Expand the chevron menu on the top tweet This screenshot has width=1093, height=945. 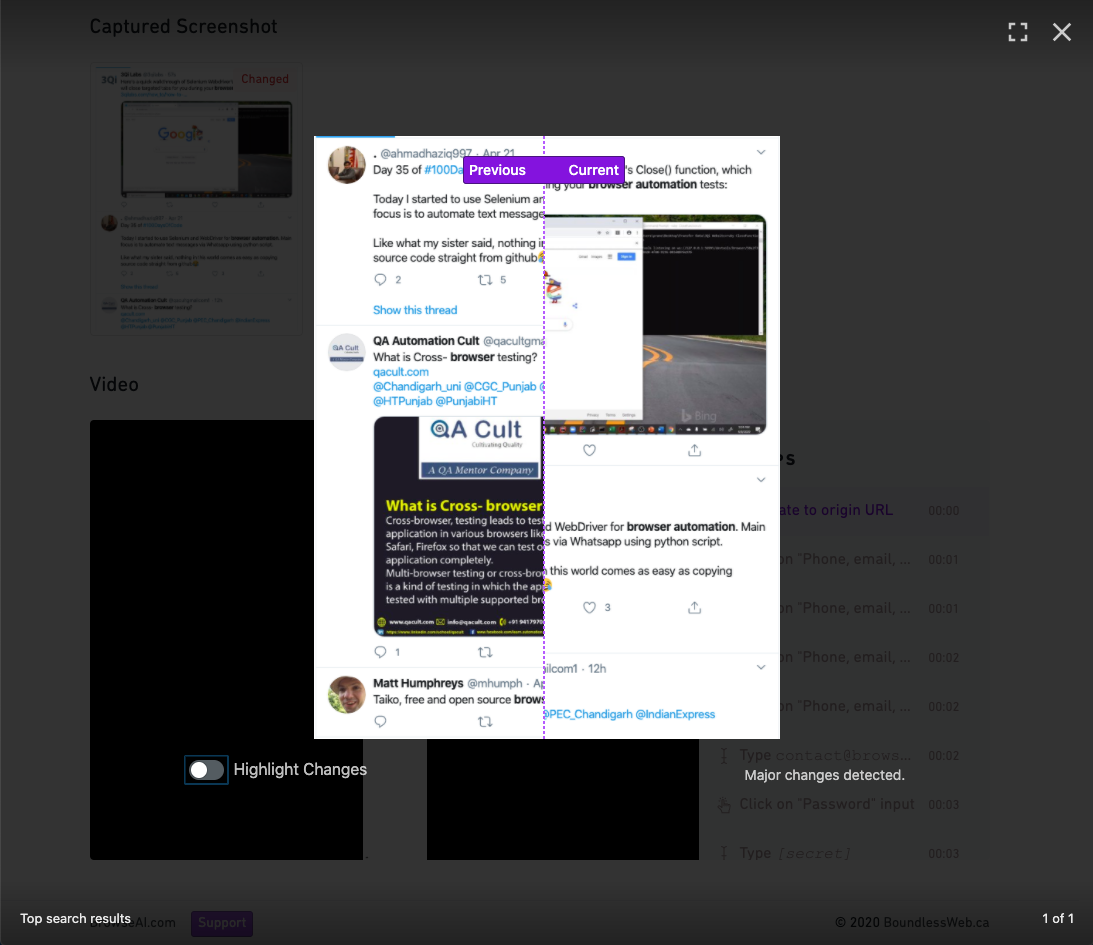click(761, 152)
